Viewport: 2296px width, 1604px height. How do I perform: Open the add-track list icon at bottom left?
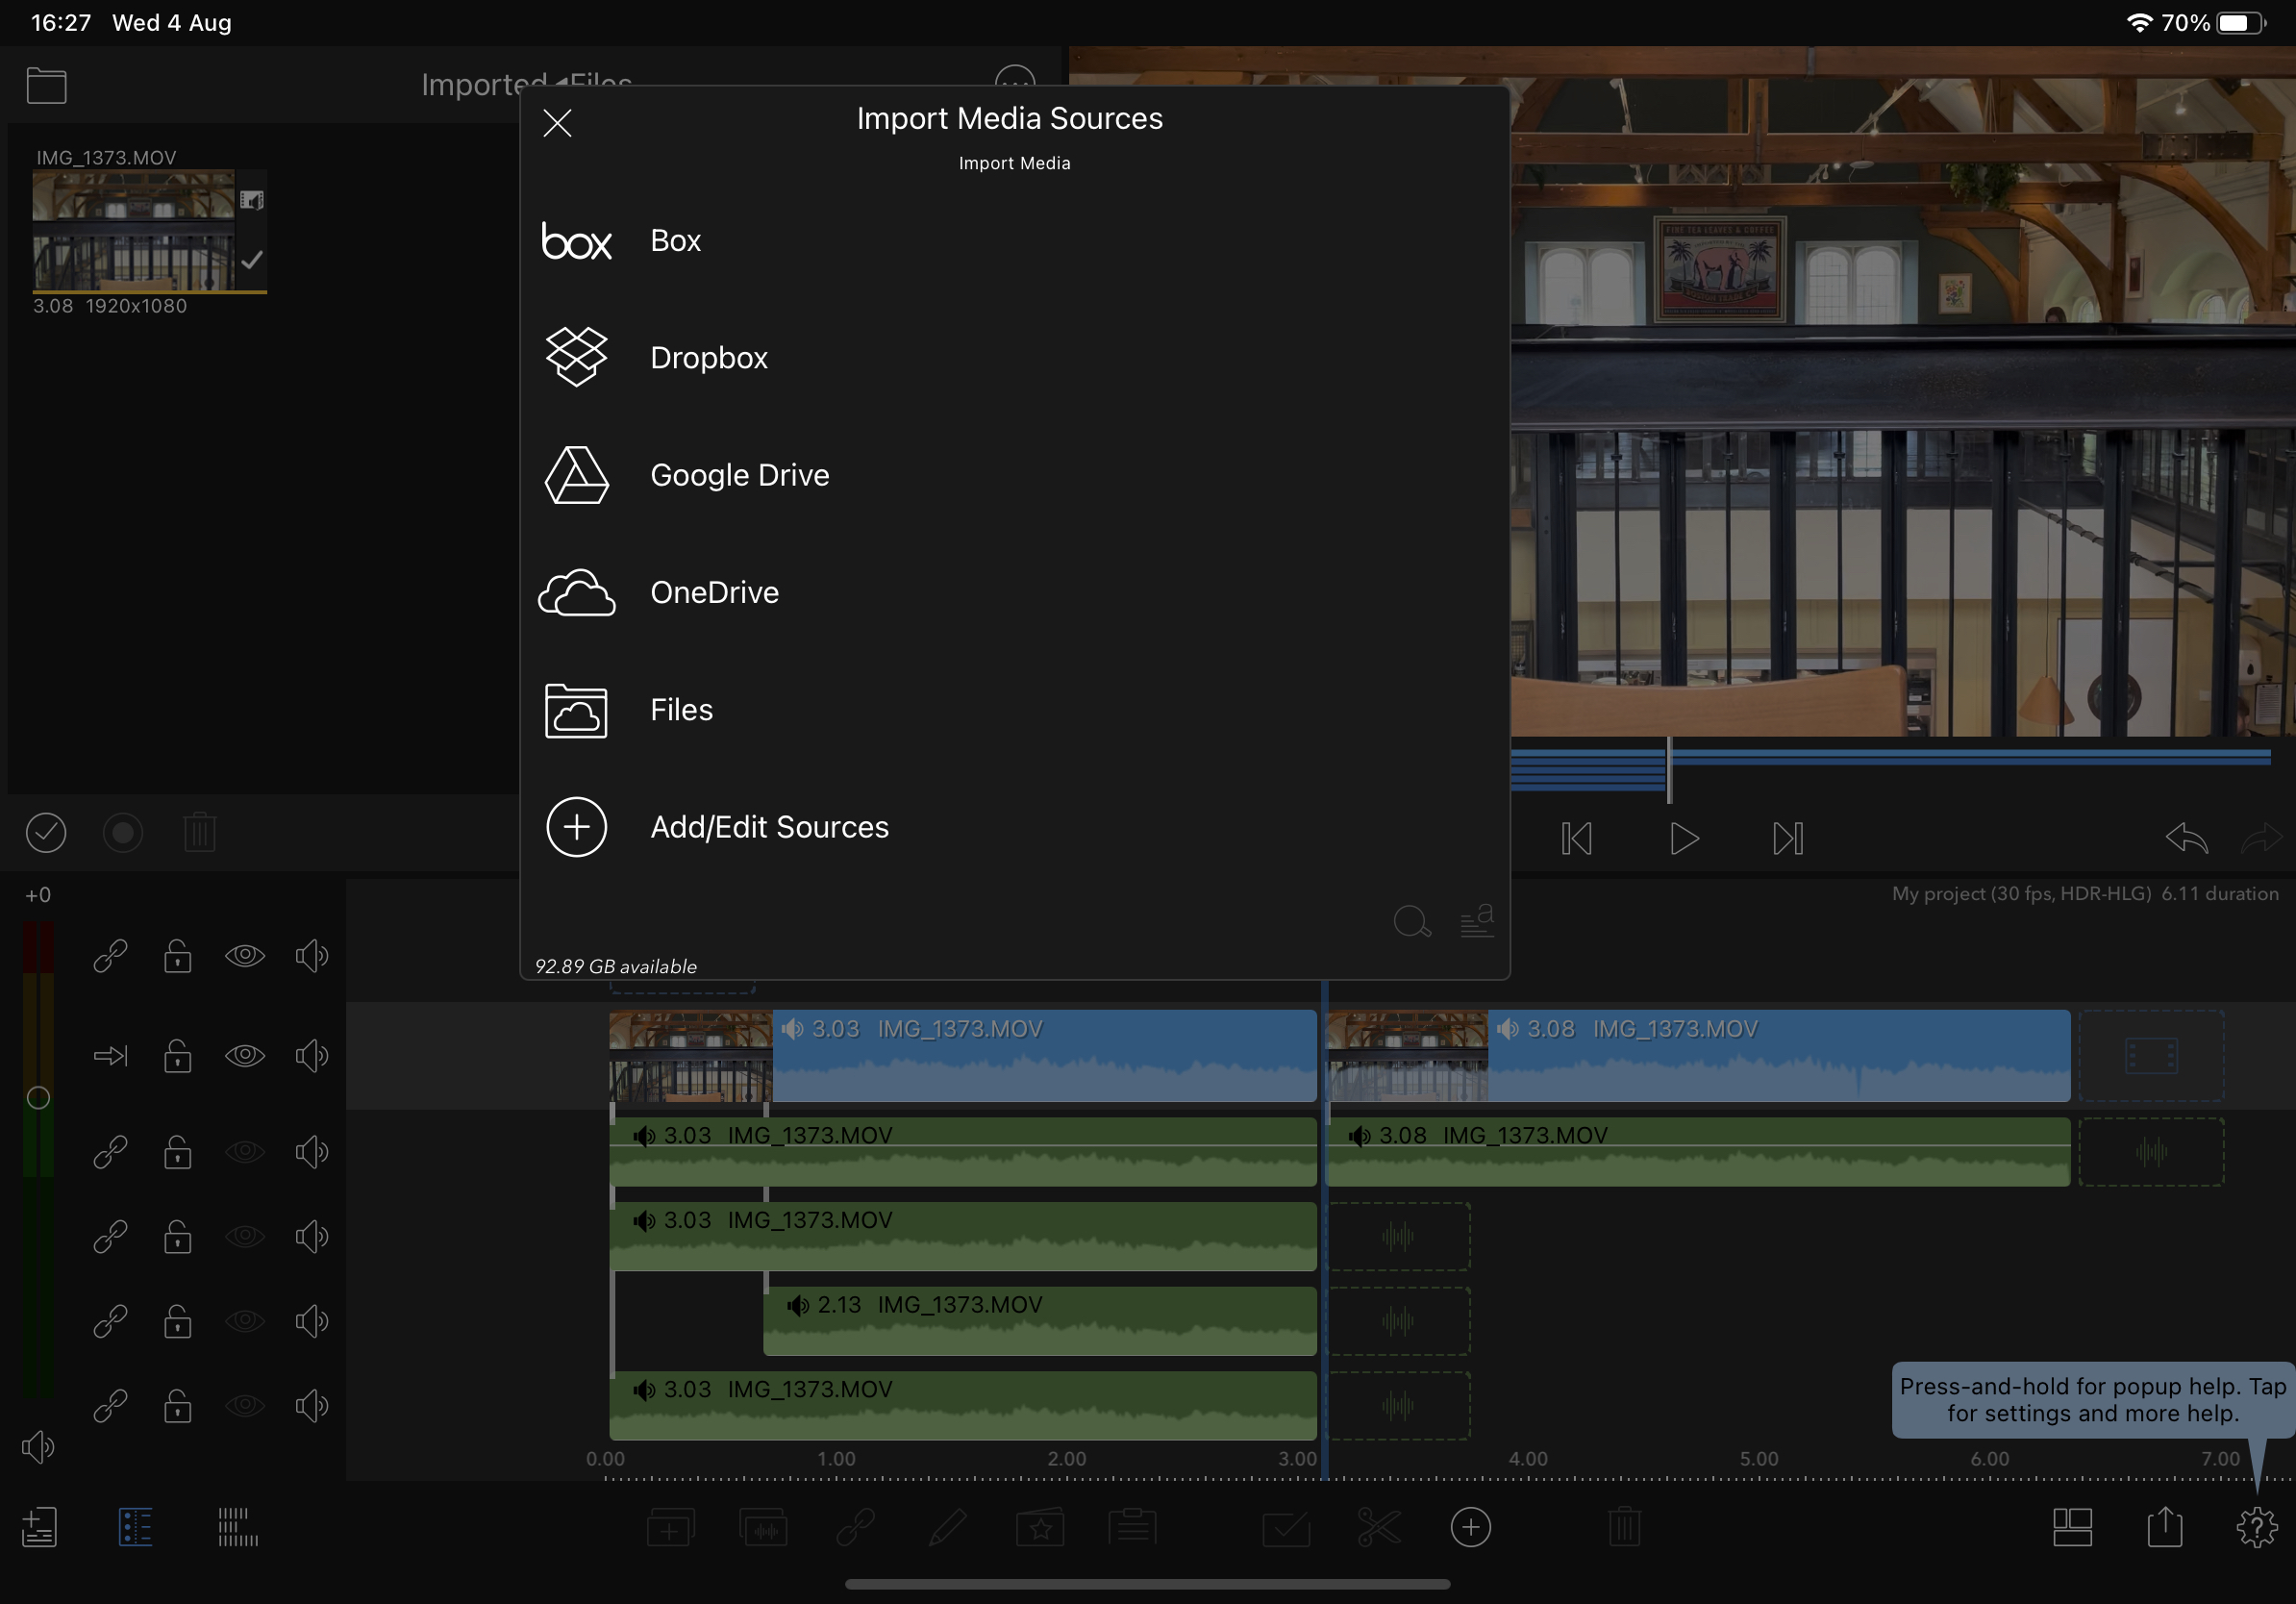point(39,1527)
